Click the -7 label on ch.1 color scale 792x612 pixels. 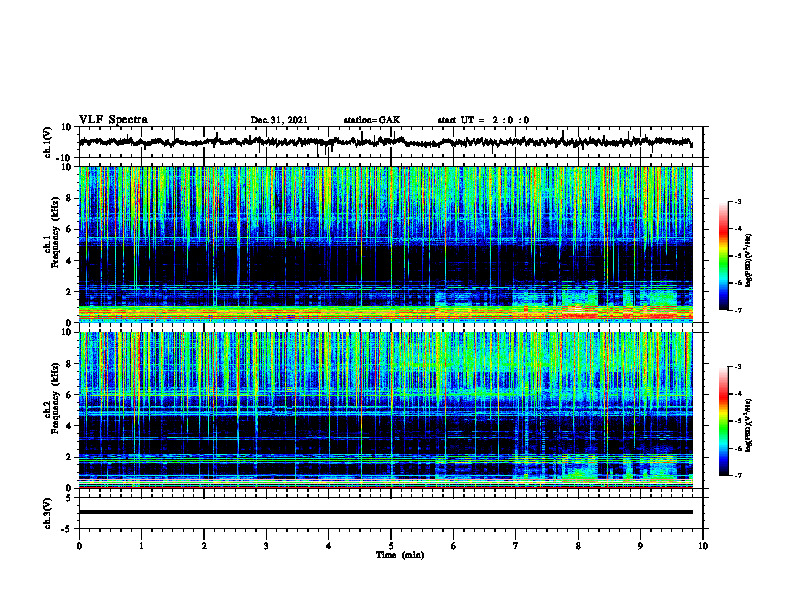pyautogui.click(x=738, y=310)
